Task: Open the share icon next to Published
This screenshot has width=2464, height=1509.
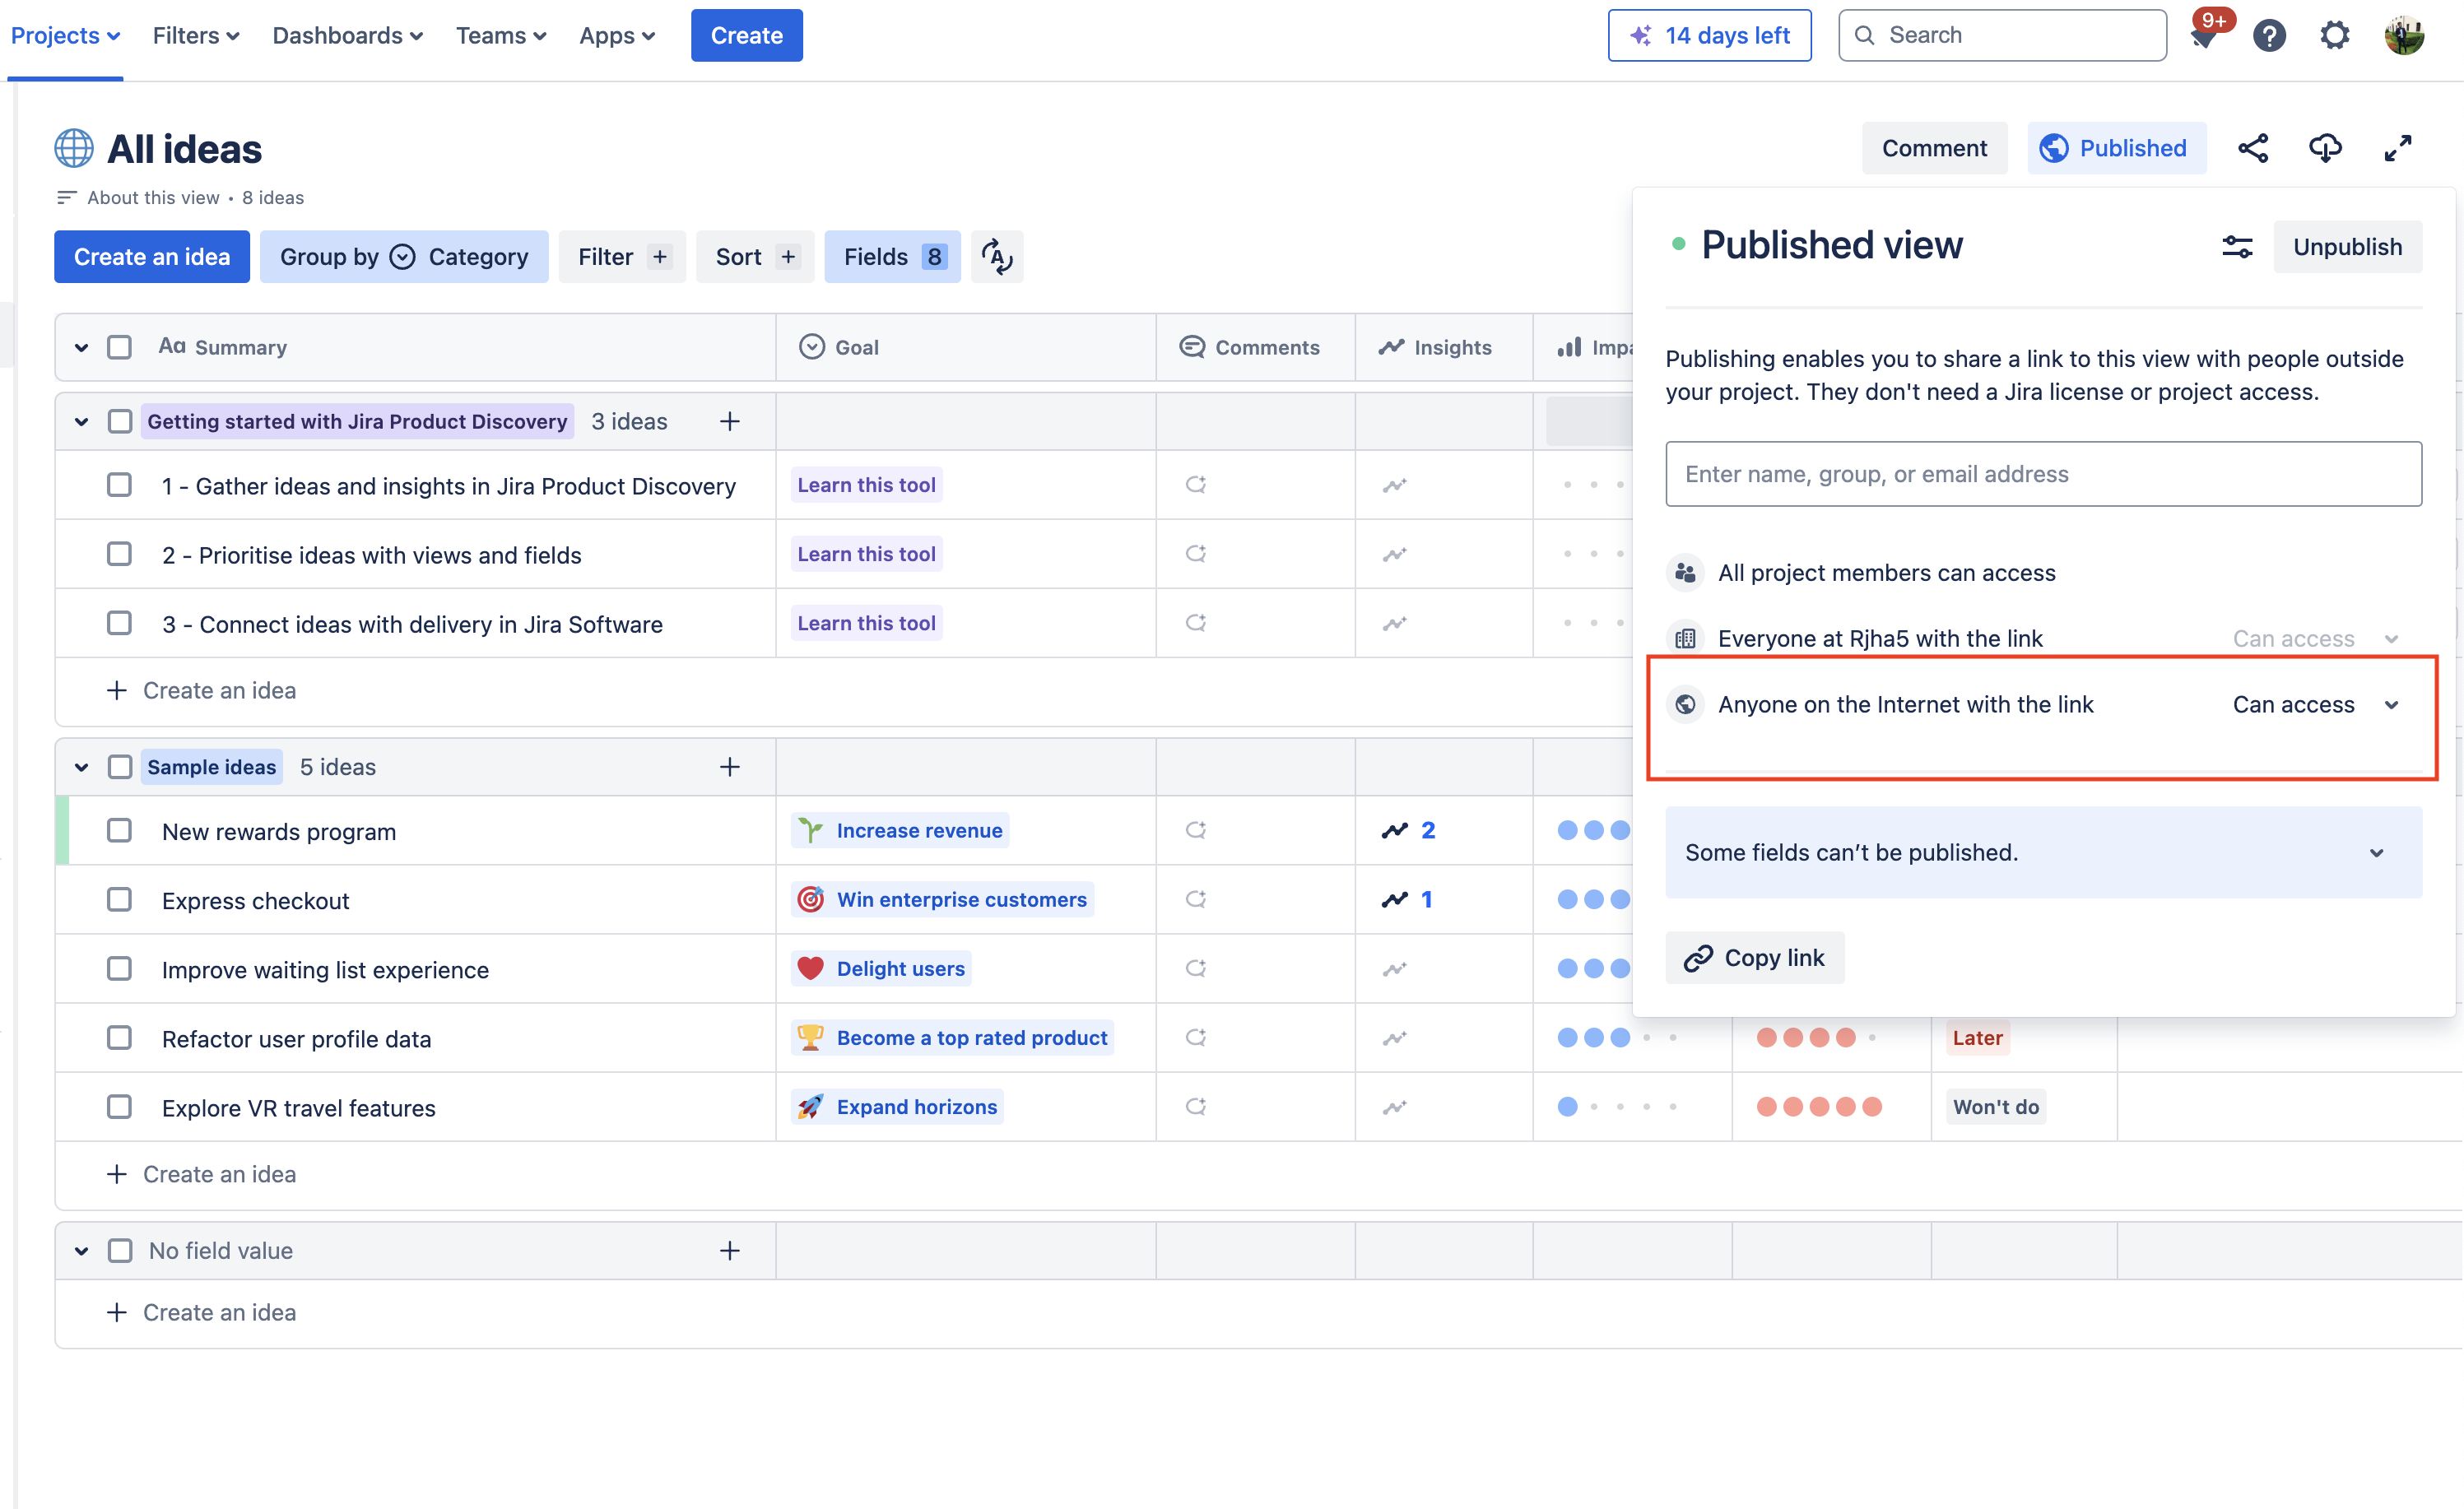Action: 2254,148
